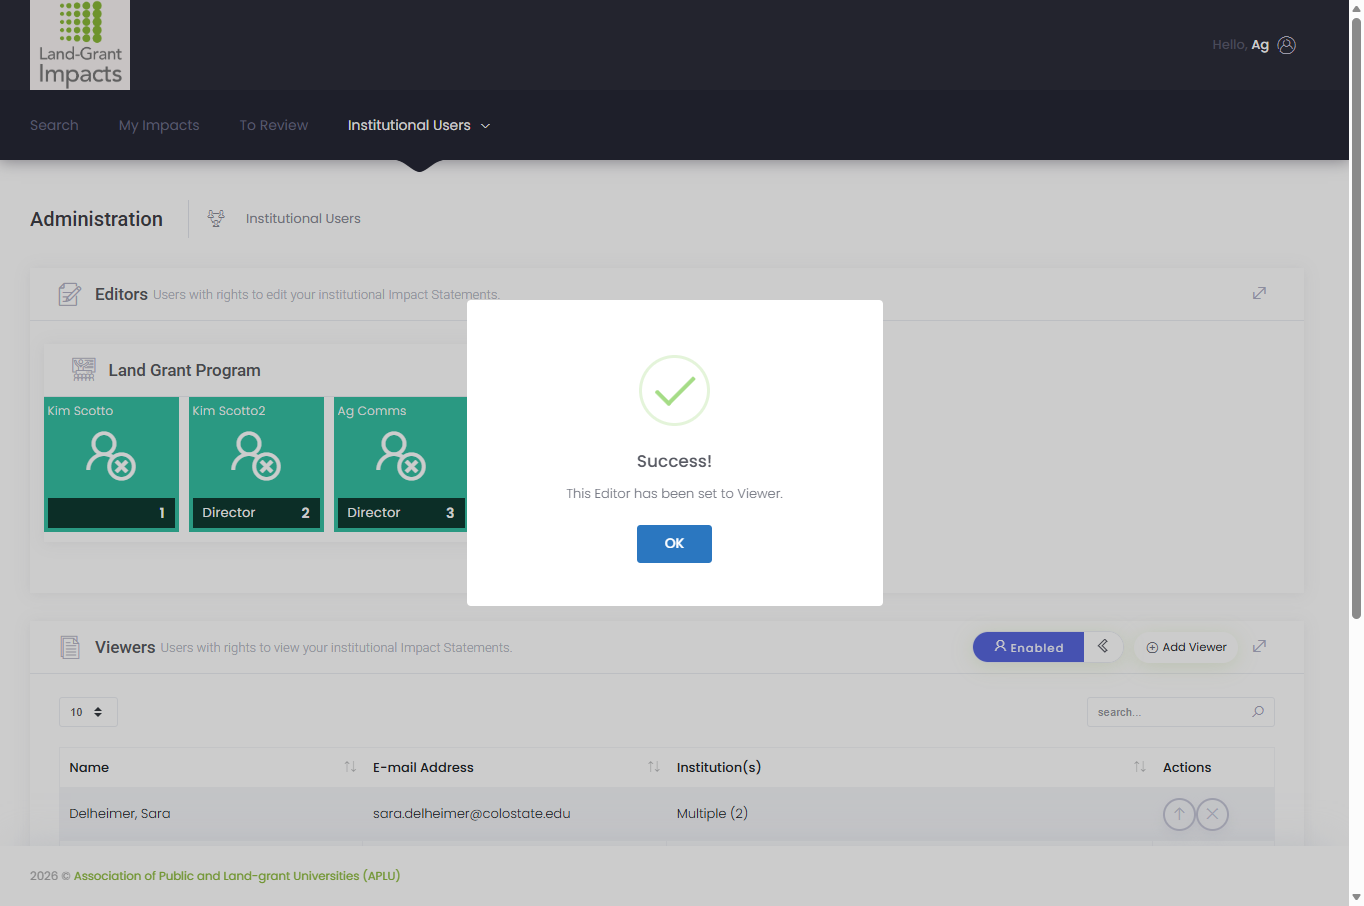Viewport: 1364px width, 906px height.
Task: Open the user profile icon beside Hello, Ag
Action: pyautogui.click(x=1287, y=45)
